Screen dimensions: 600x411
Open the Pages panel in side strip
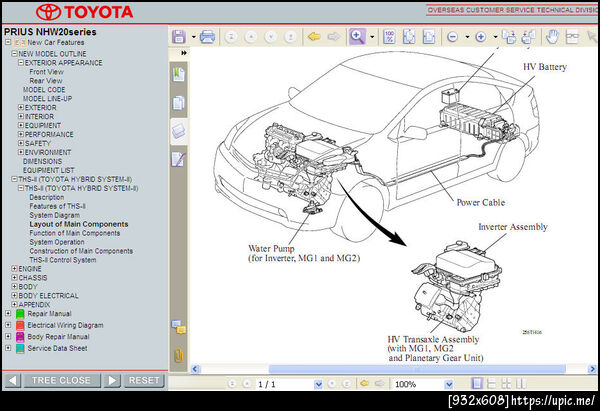coord(178,102)
